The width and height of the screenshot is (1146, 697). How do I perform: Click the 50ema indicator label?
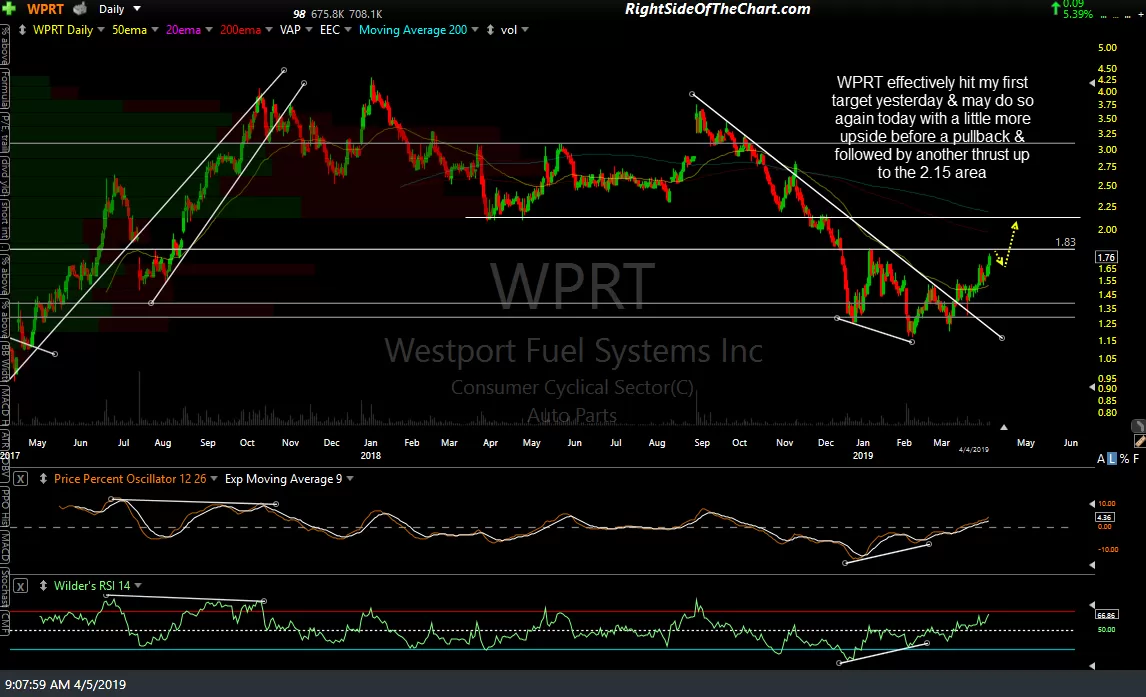pos(129,30)
